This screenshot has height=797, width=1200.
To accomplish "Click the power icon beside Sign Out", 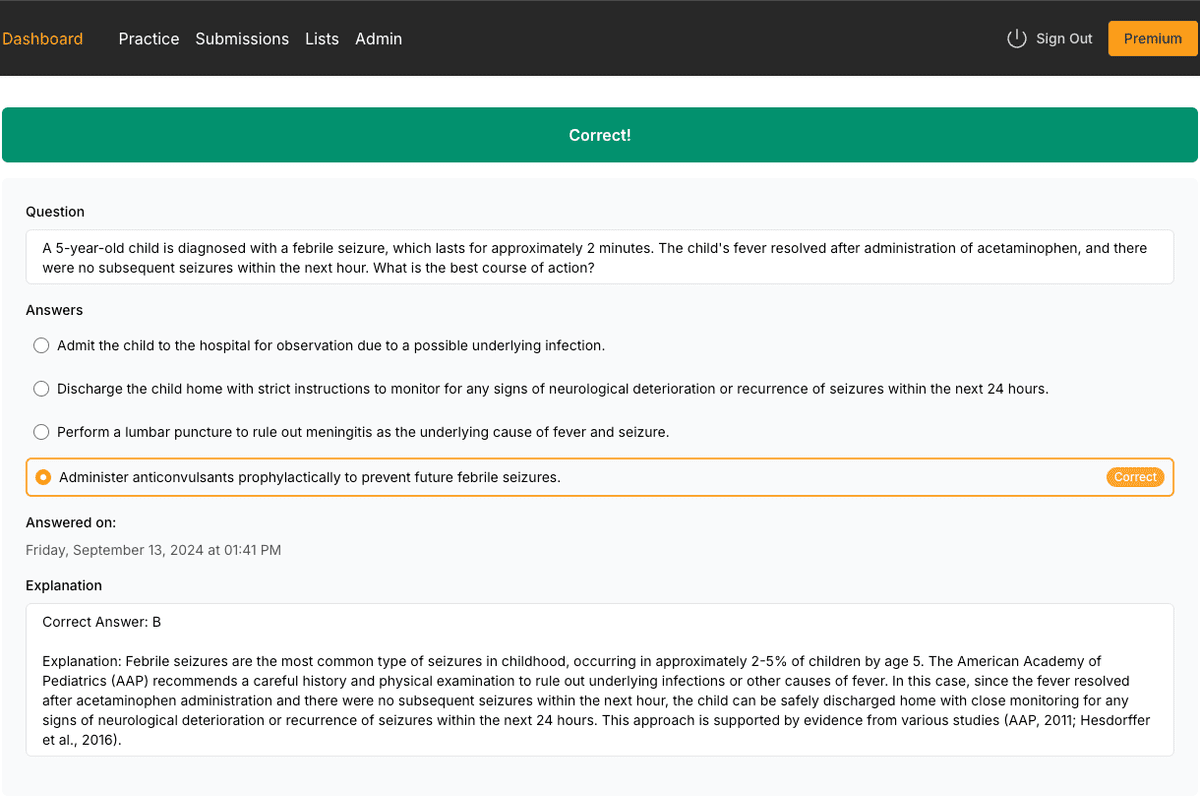I will pyautogui.click(x=1016, y=39).
